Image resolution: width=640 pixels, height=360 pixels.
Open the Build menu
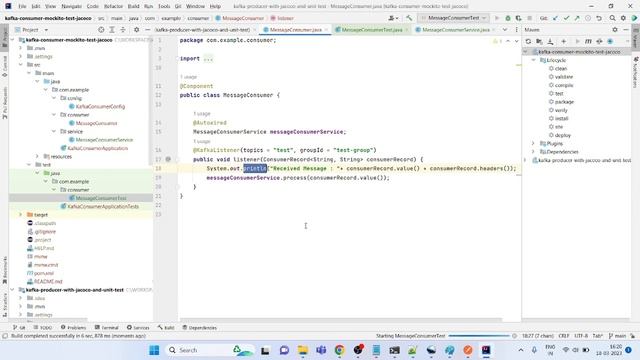pos(133,6)
